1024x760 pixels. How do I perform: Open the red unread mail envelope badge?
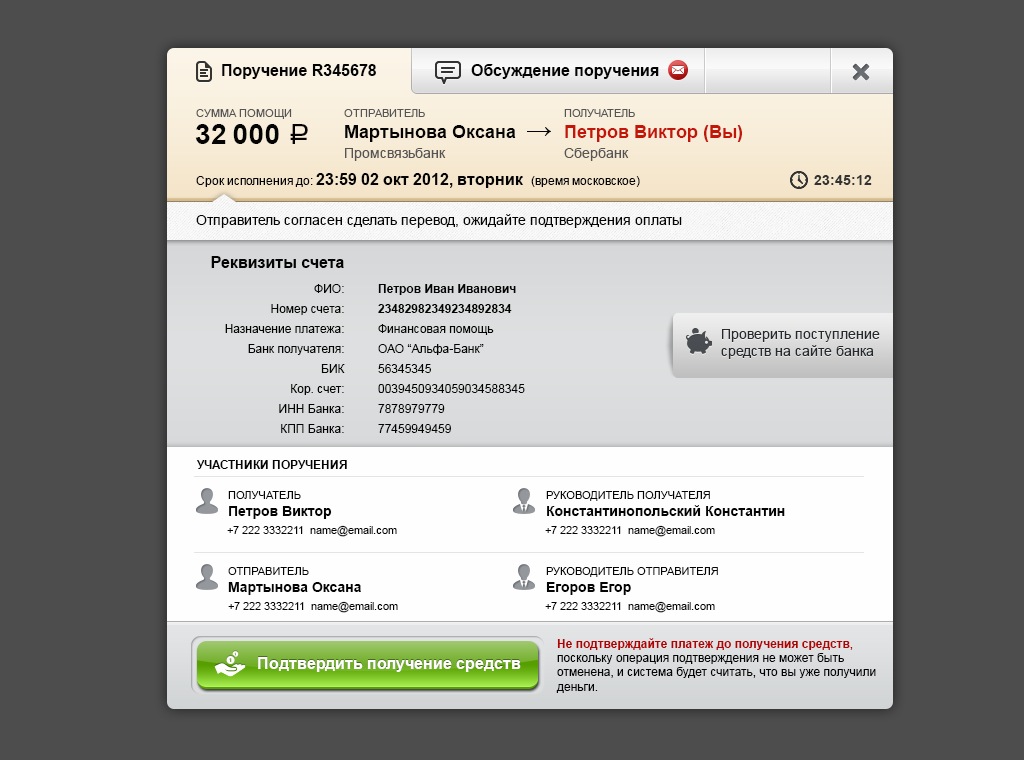tap(678, 69)
